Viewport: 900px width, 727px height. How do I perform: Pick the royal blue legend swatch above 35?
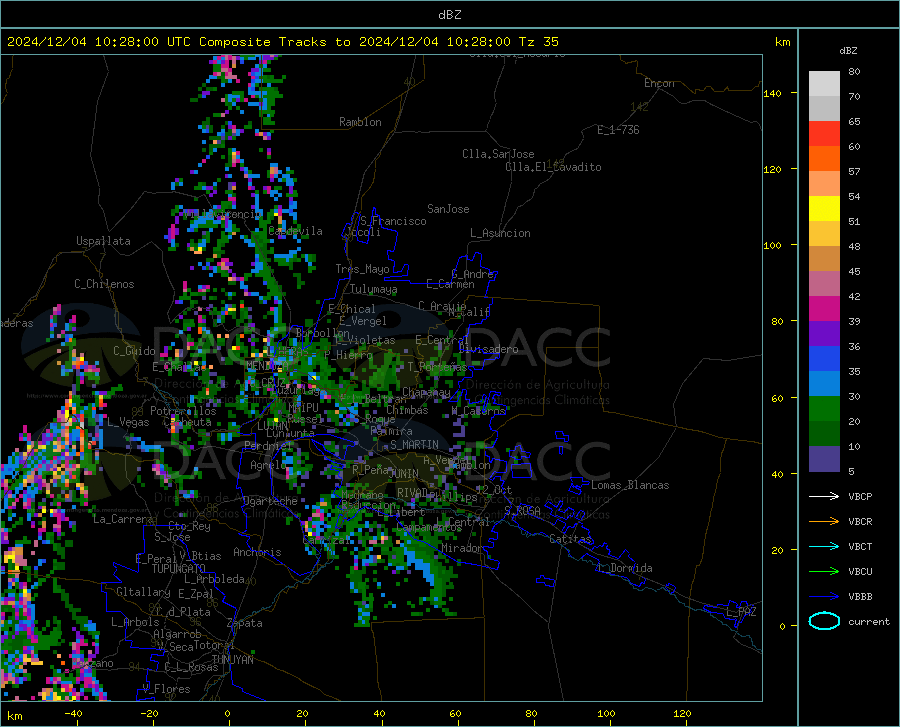click(x=824, y=359)
